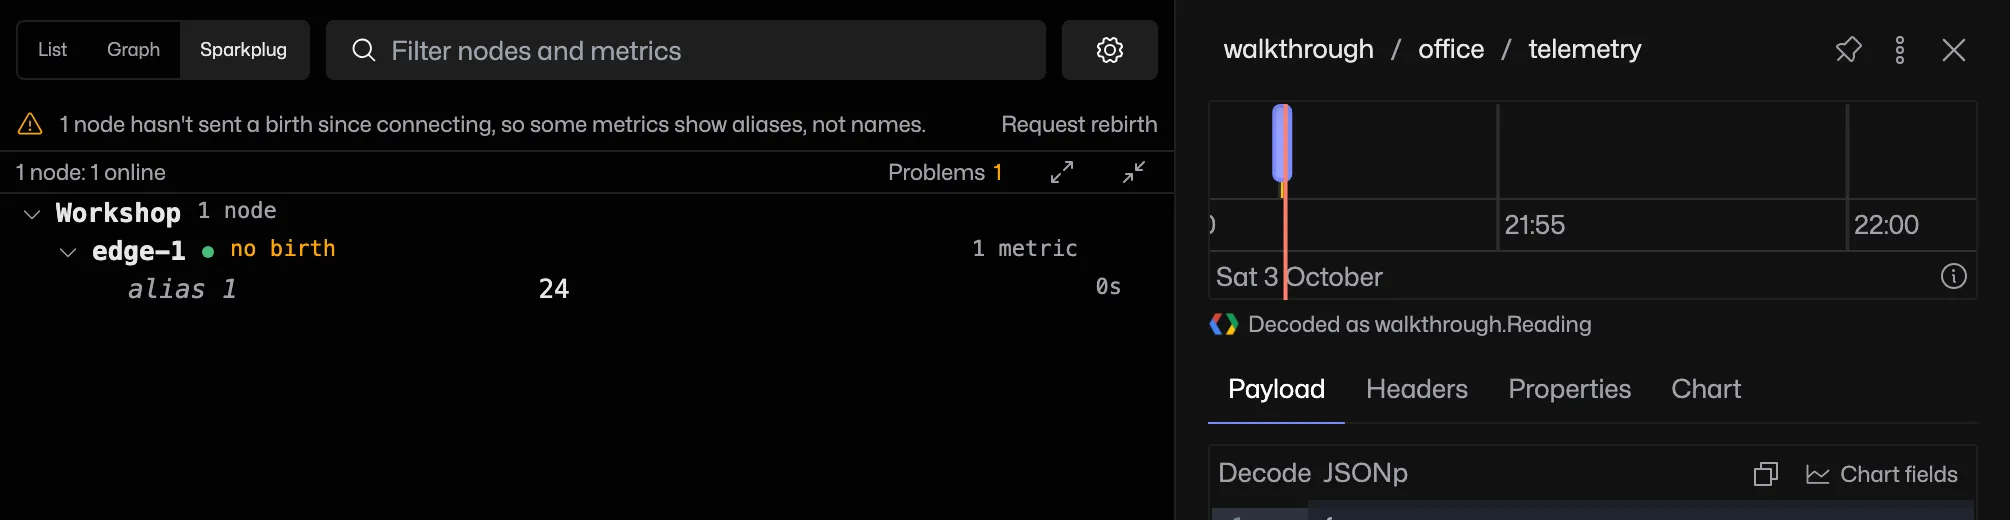2010x520 pixels.
Task: Collapse the edge-1 node chevron
Action: tap(68, 252)
